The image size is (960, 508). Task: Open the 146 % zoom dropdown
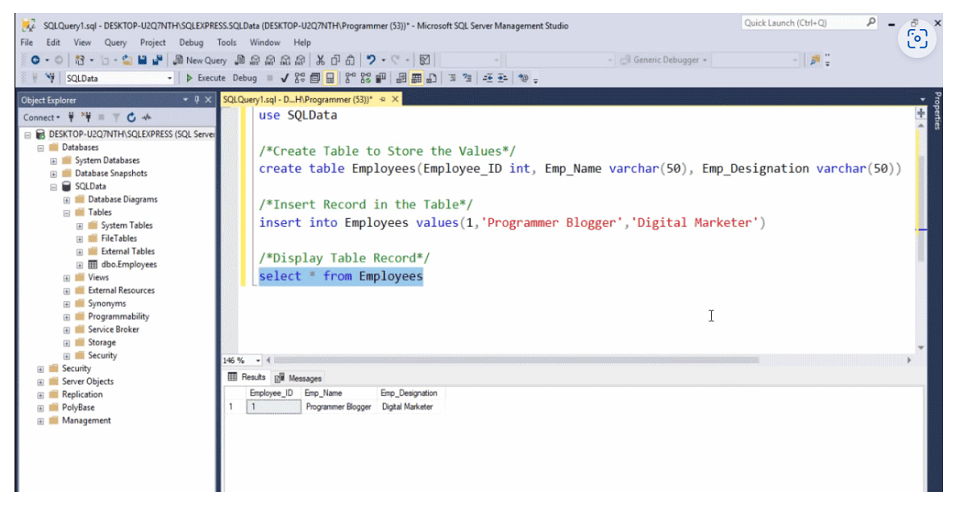pos(258,360)
